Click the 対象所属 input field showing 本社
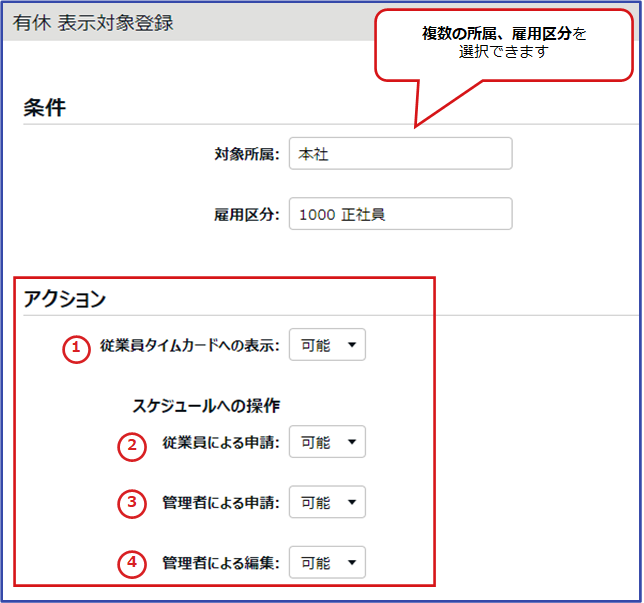644x603 pixels. click(x=400, y=154)
